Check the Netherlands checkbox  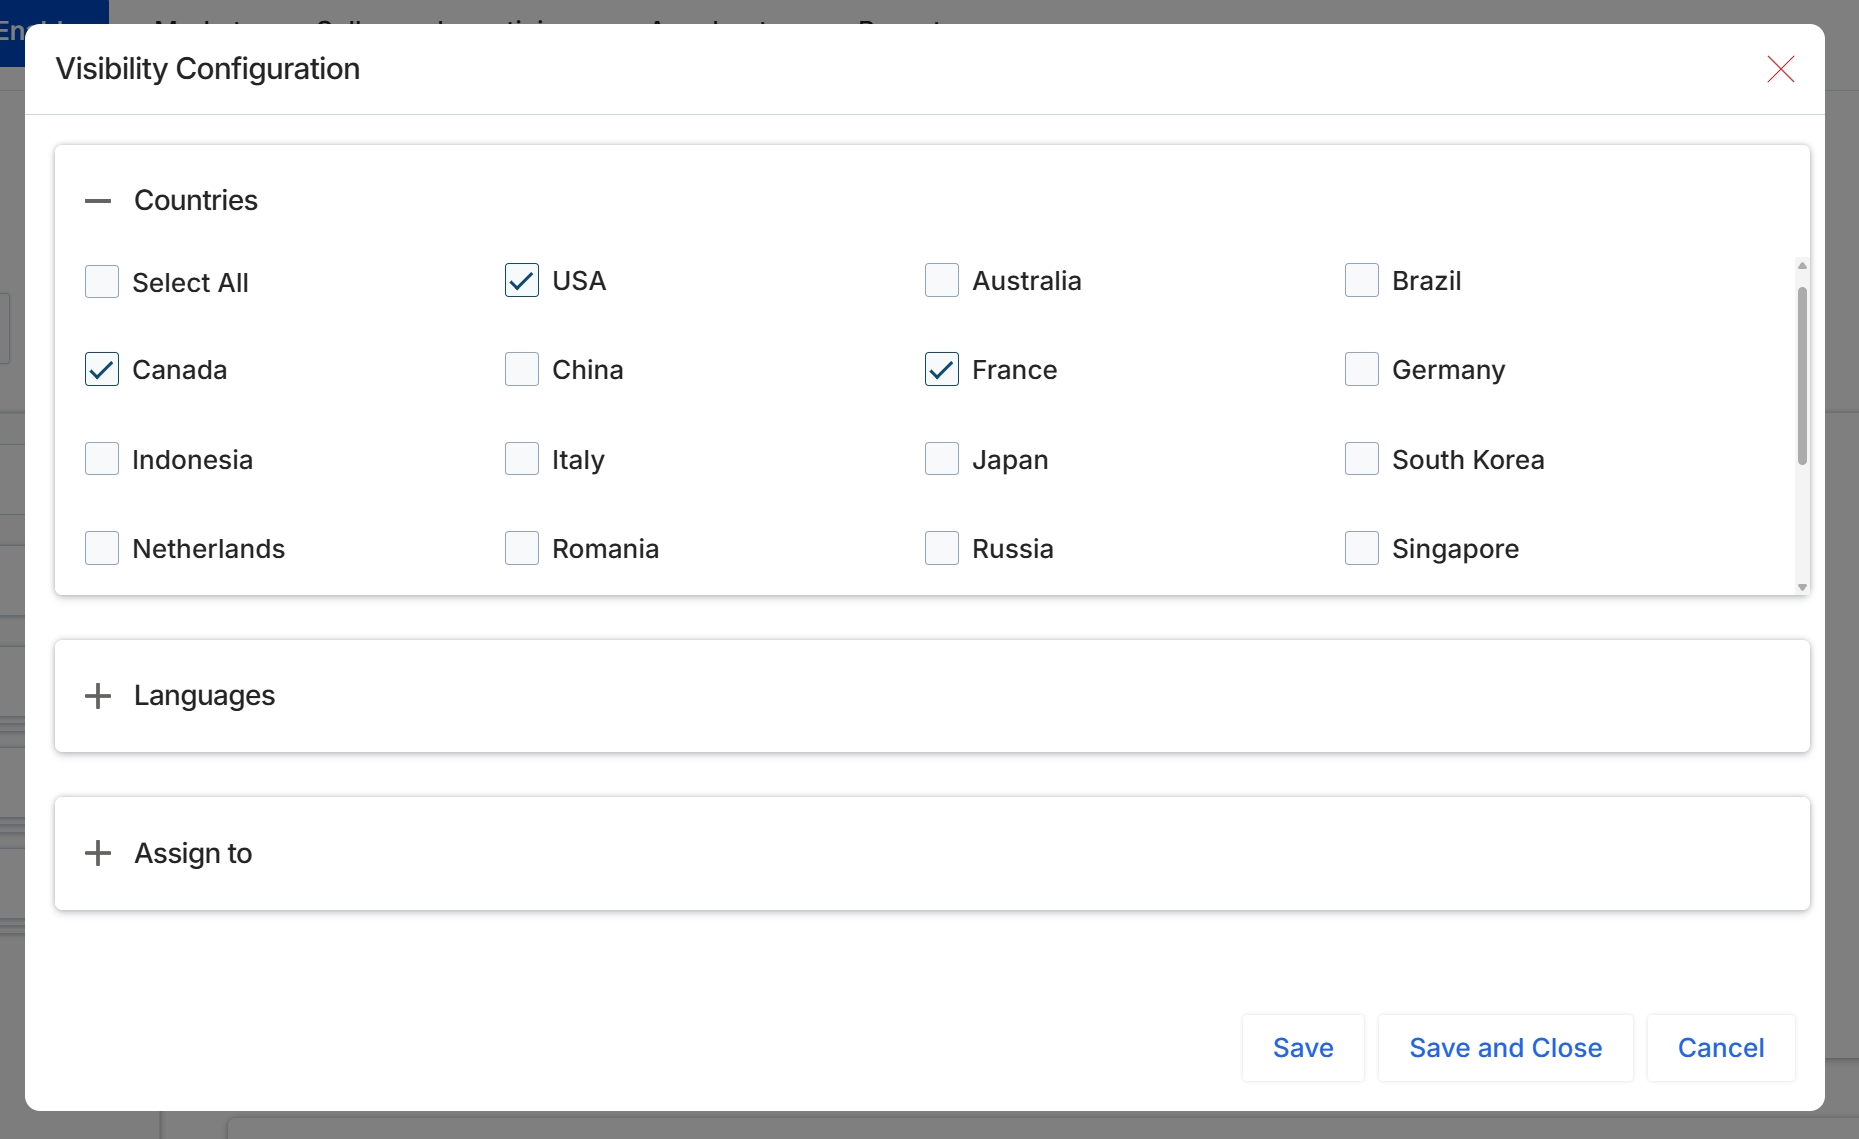[x=102, y=548]
